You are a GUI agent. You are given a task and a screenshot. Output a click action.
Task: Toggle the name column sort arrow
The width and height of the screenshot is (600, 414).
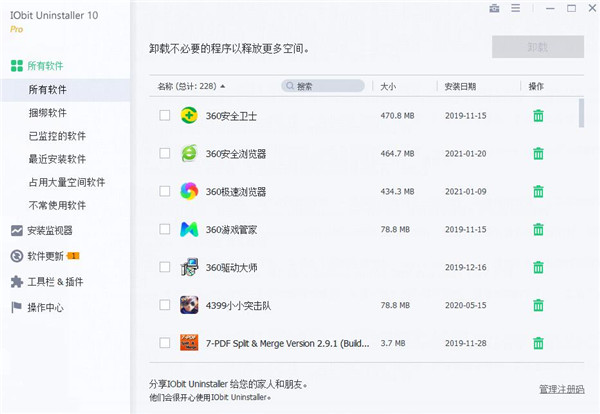tap(223, 86)
